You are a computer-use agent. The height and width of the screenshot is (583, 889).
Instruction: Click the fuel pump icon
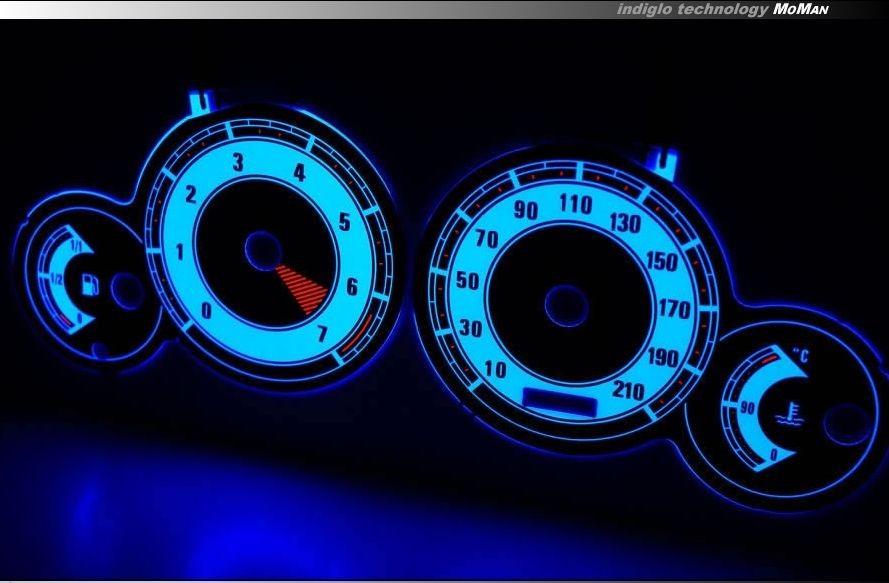click(88, 284)
